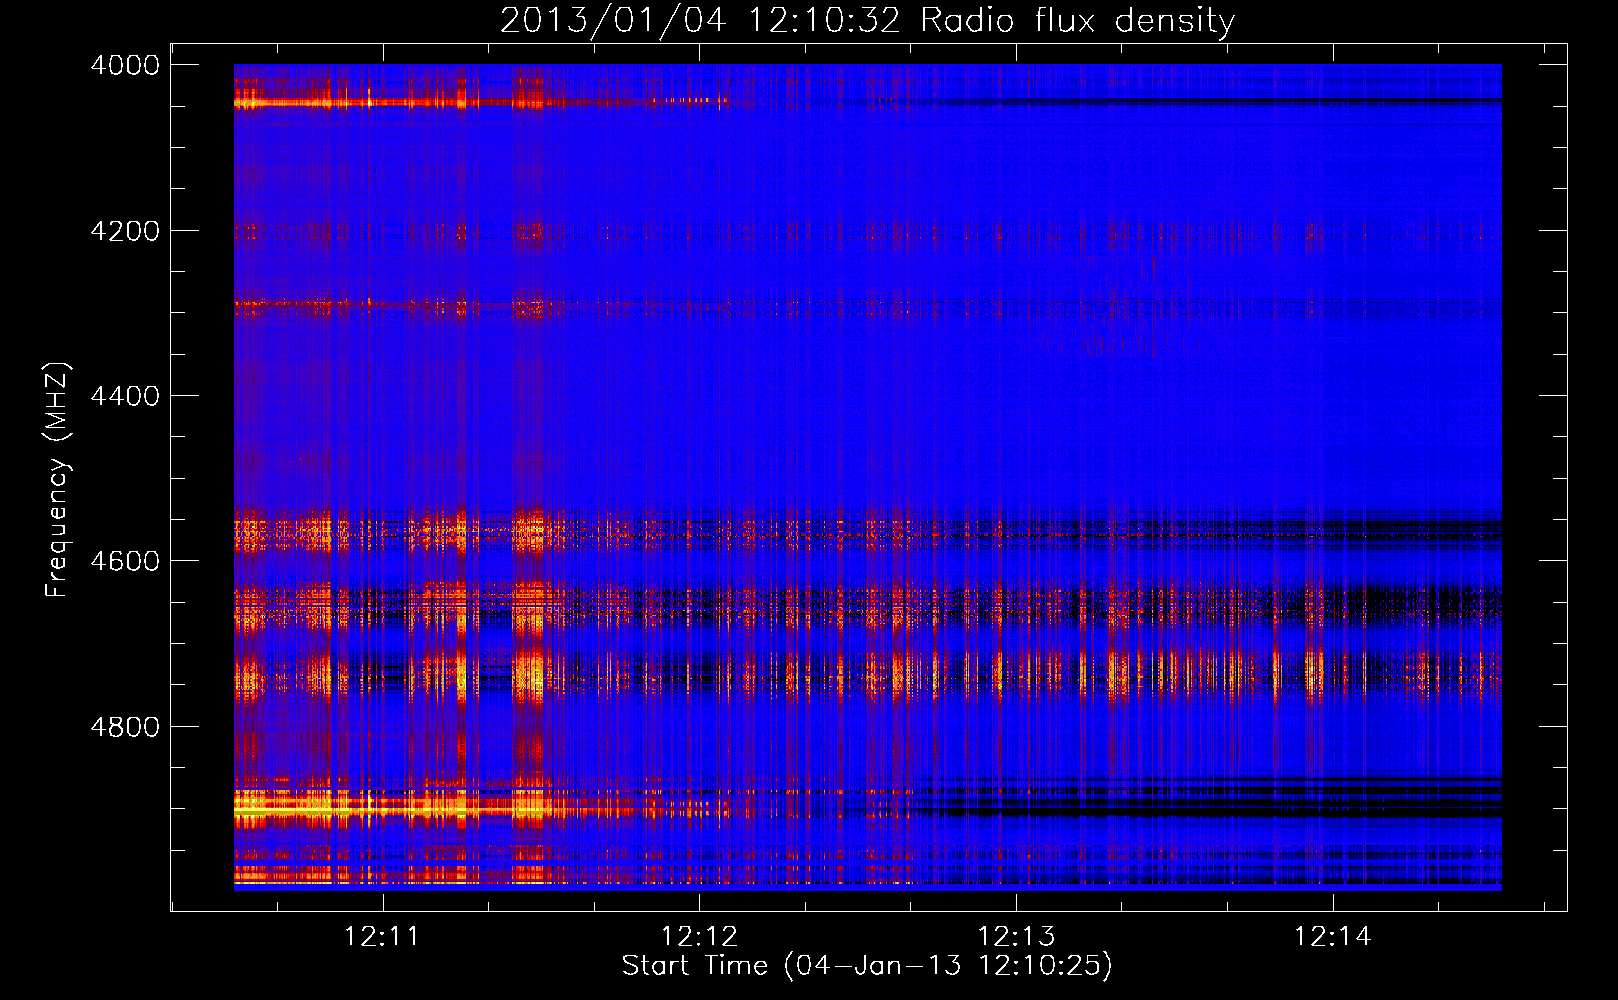Click the plot title '2013/01/04 12:10:32 Radio flux density'

click(868, 21)
